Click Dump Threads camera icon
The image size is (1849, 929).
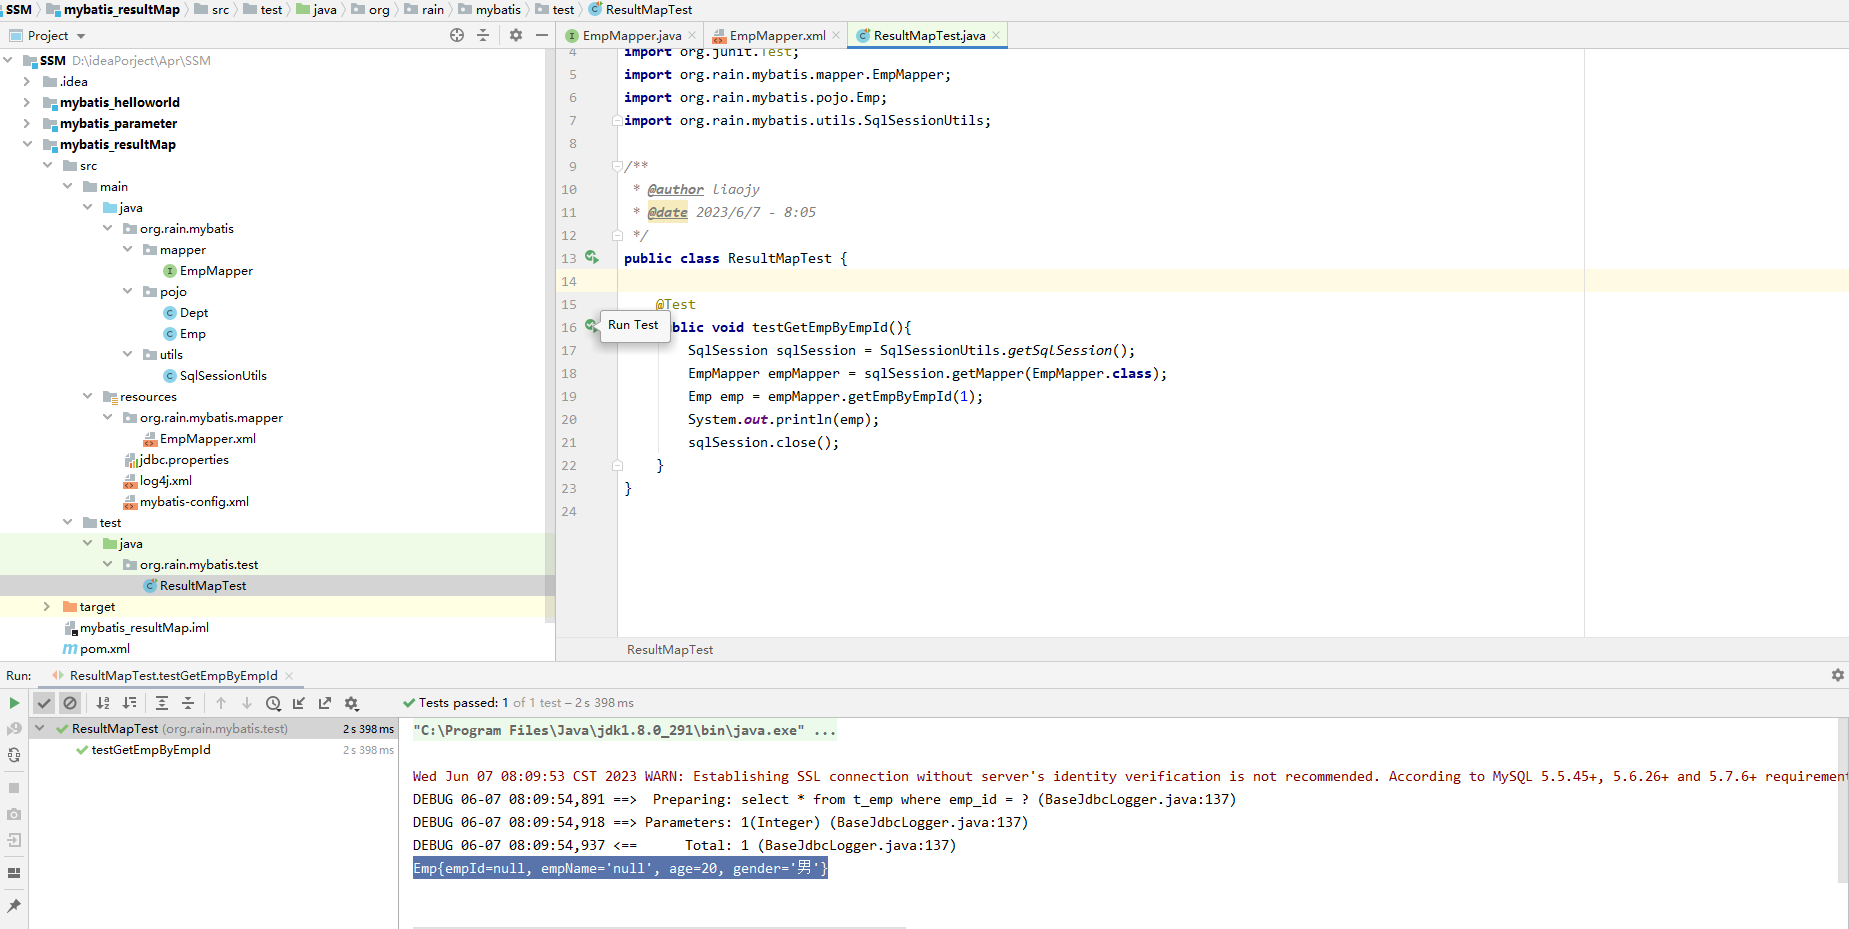click(14, 814)
